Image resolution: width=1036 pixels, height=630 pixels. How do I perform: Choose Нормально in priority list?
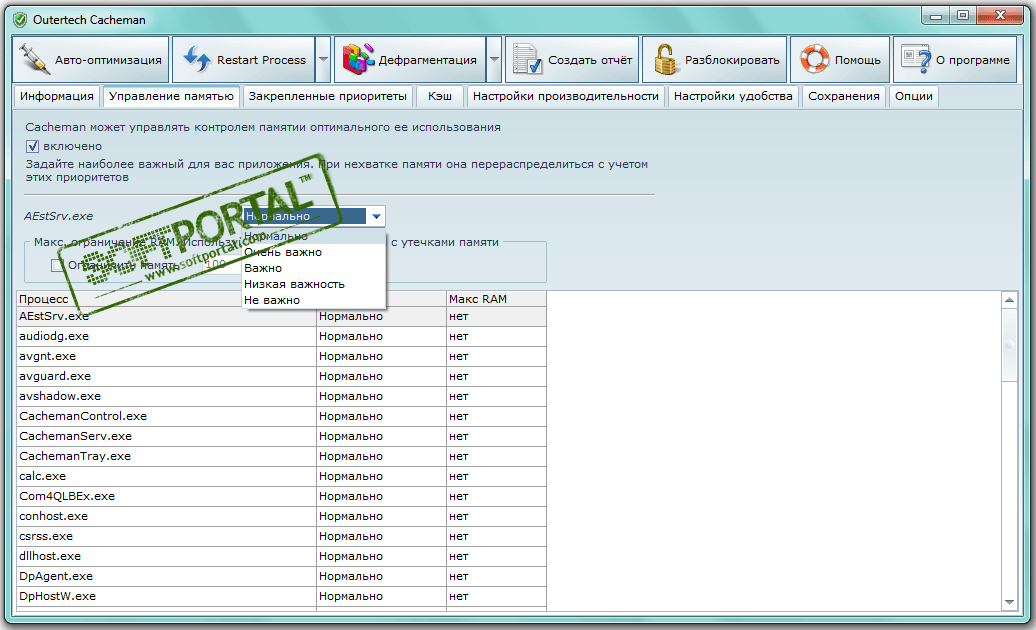[314, 236]
